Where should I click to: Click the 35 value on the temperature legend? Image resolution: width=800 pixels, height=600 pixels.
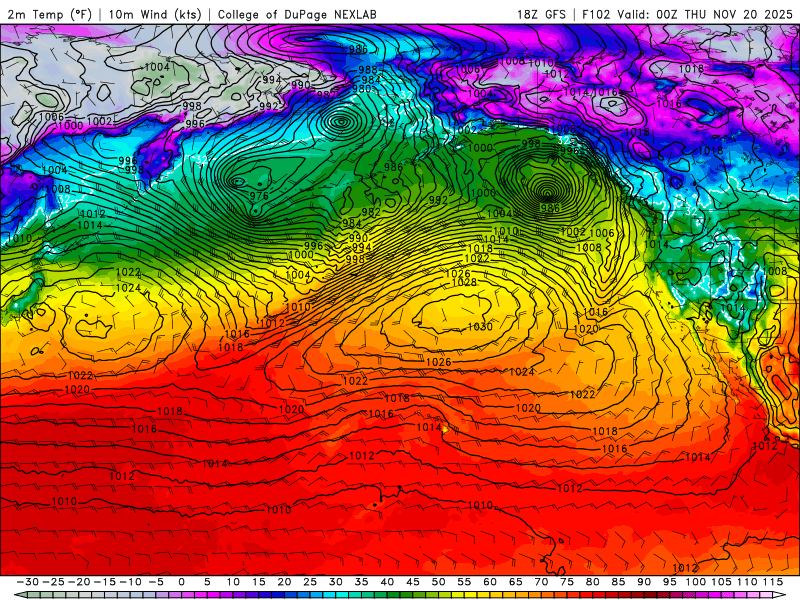coord(361,582)
